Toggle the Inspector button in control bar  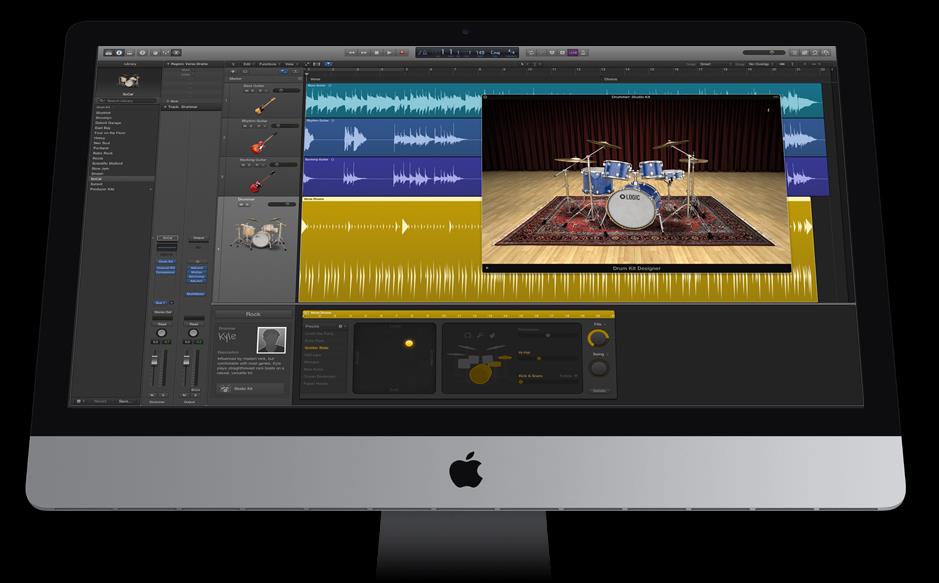pyautogui.click(x=119, y=53)
